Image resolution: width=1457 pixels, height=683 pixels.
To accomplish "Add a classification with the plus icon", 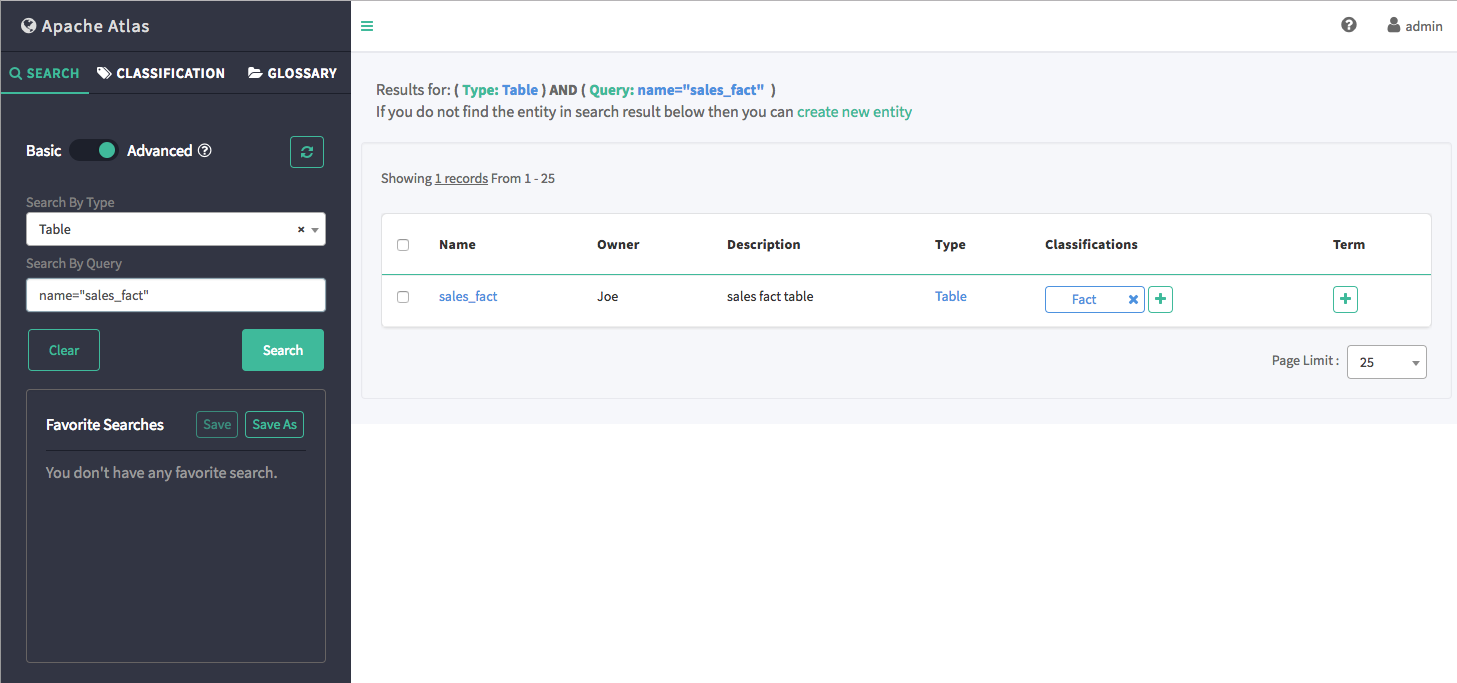I will (x=1160, y=299).
